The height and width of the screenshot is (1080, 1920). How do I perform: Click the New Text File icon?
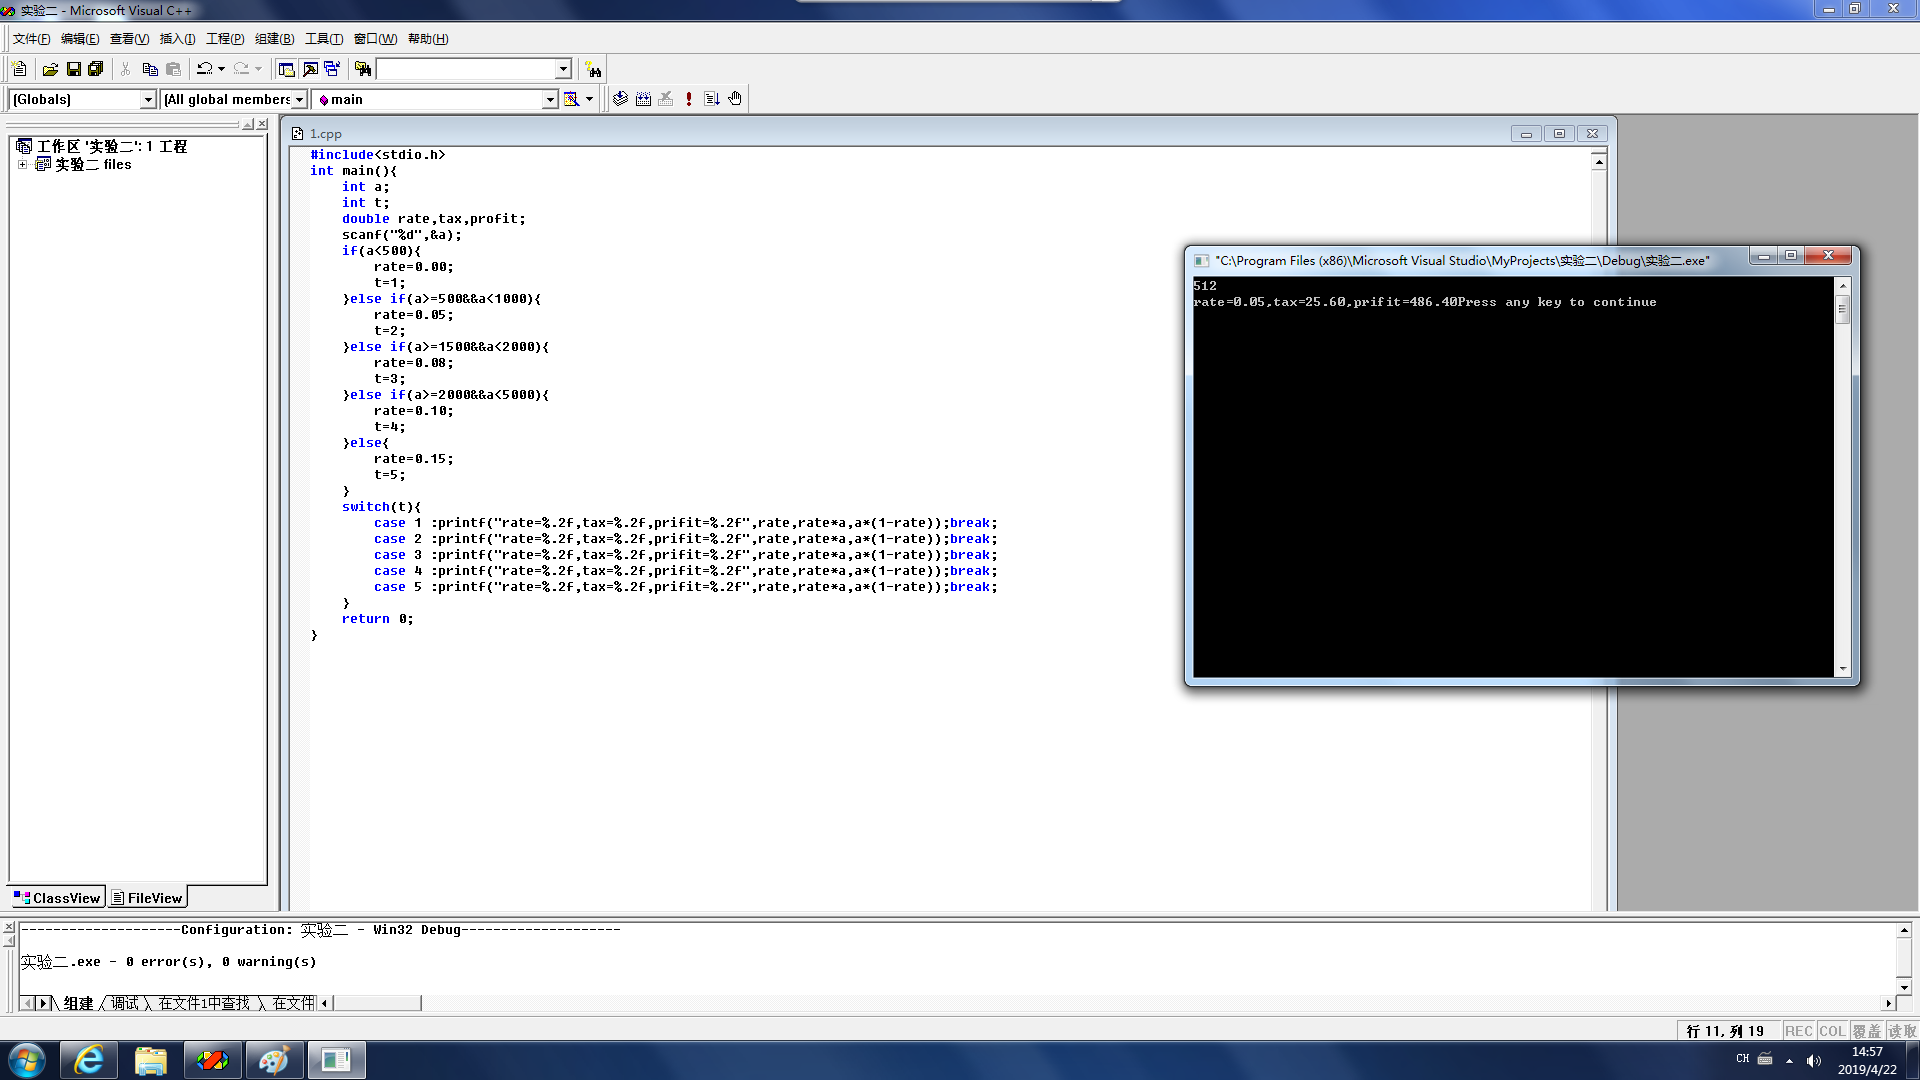pyautogui.click(x=19, y=69)
